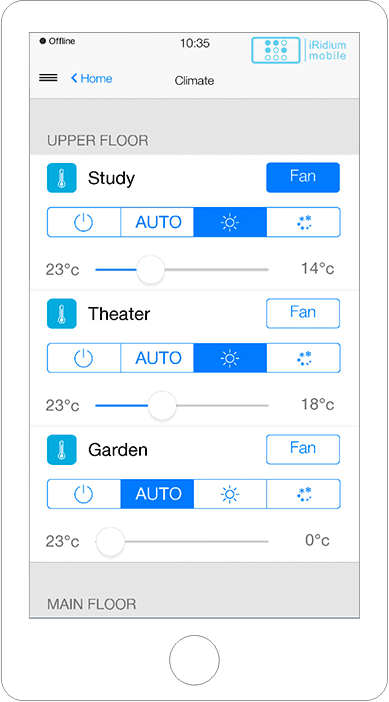Switch Theater to AUTO mode
The height and width of the screenshot is (702, 389).
click(x=157, y=358)
